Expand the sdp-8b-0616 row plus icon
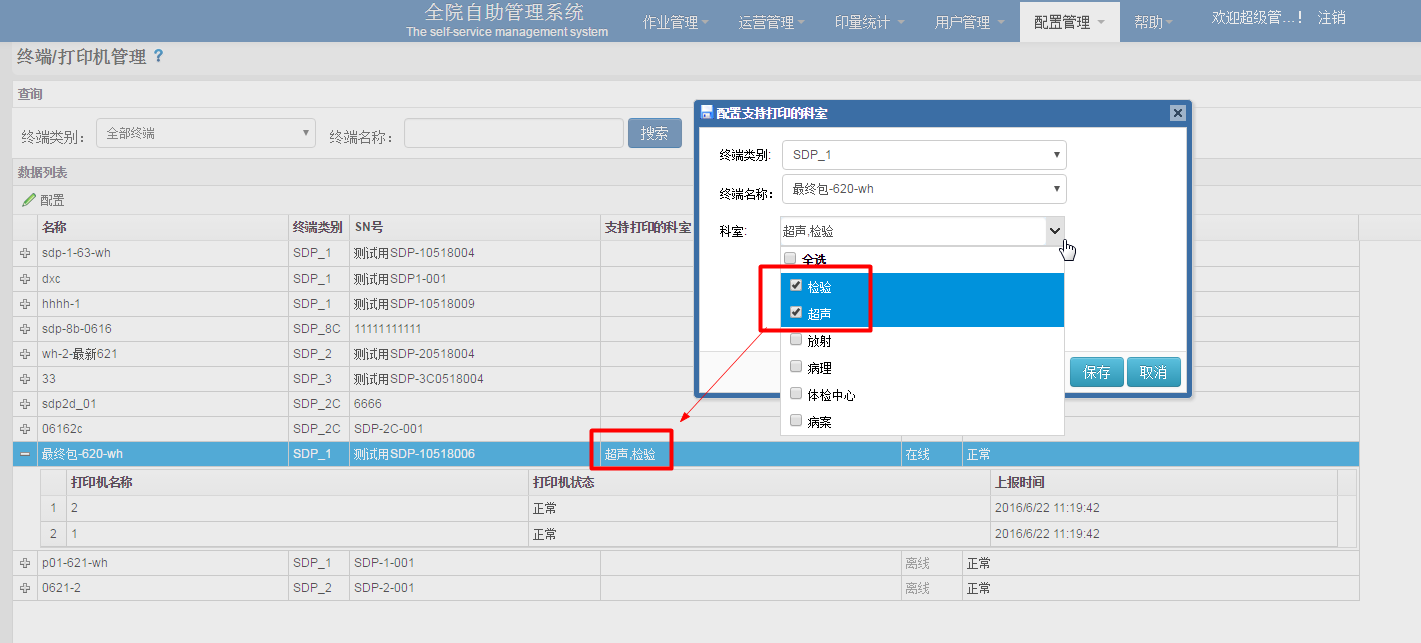The height and width of the screenshot is (643, 1421). tap(25, 329)
